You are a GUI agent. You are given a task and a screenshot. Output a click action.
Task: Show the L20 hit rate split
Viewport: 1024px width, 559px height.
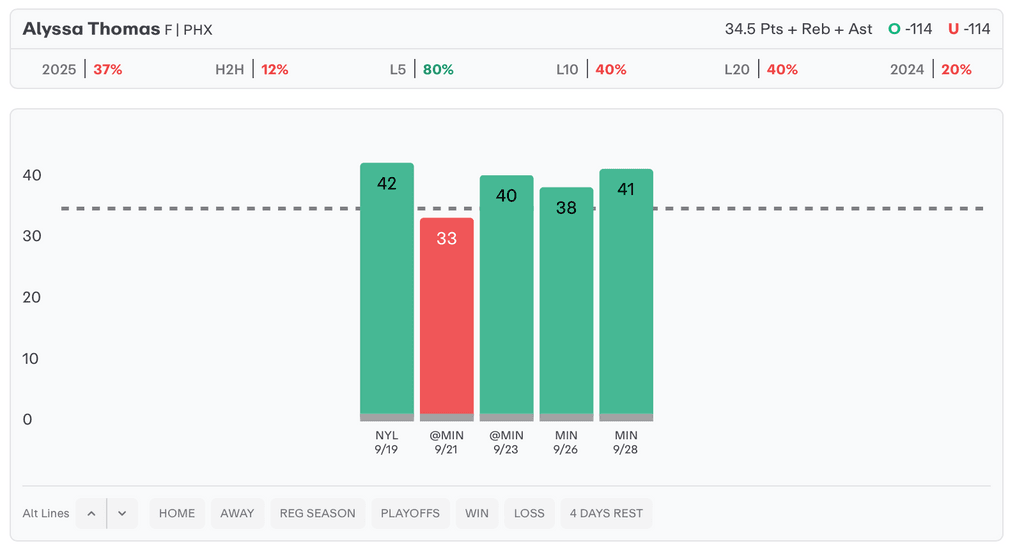tap(760, 70)
